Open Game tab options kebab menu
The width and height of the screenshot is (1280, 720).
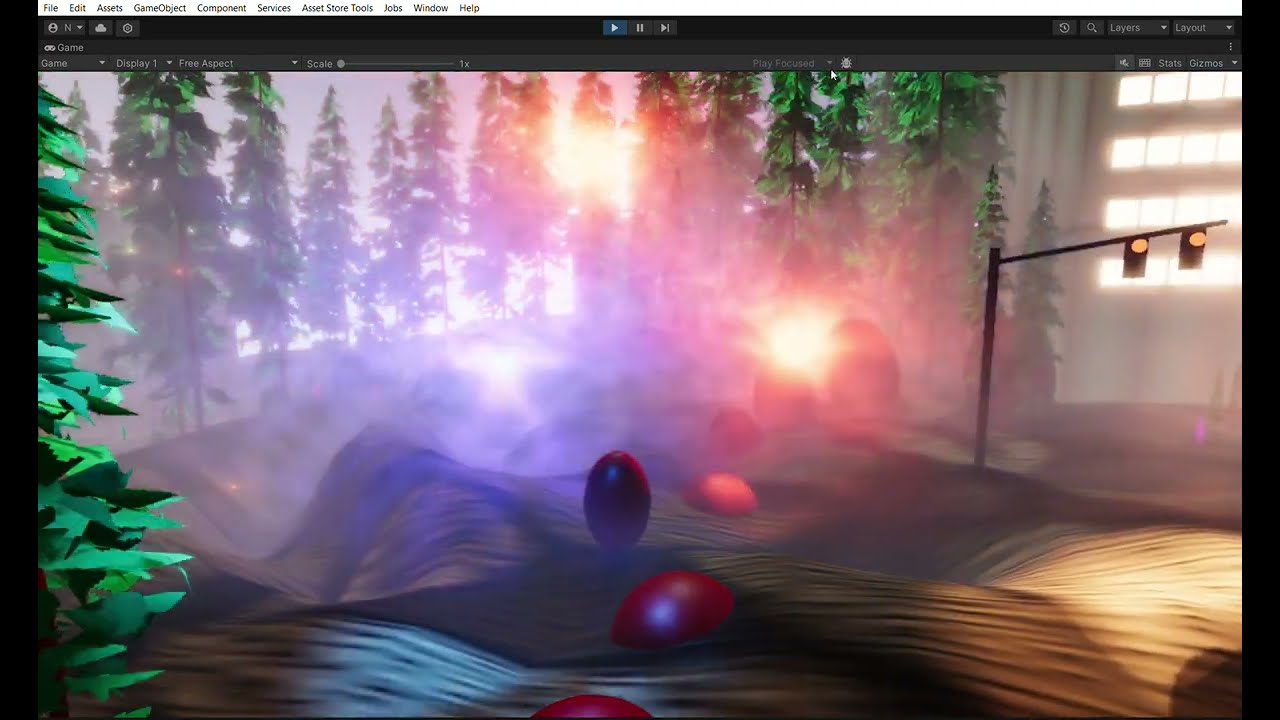pos(1230,47)
